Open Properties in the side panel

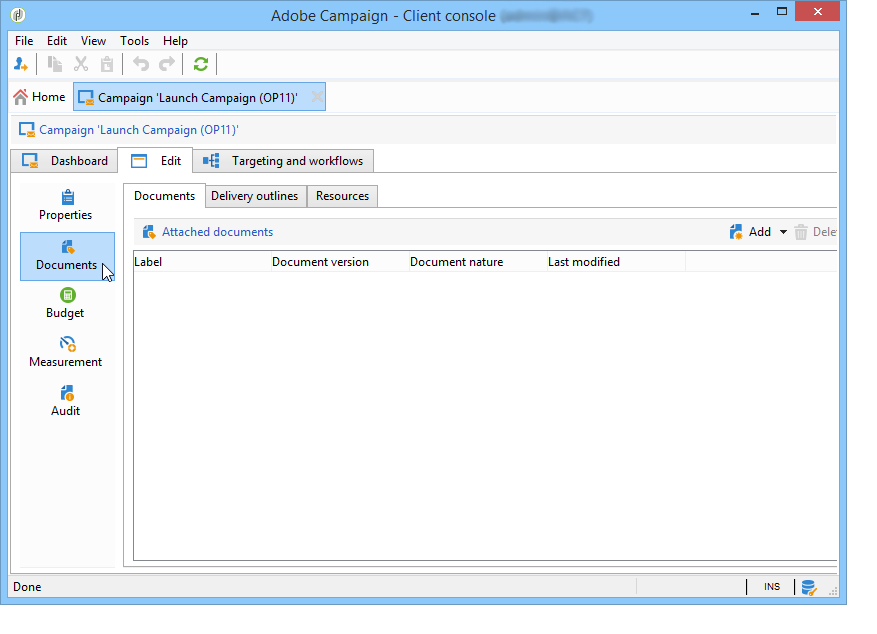click(66, 206)
